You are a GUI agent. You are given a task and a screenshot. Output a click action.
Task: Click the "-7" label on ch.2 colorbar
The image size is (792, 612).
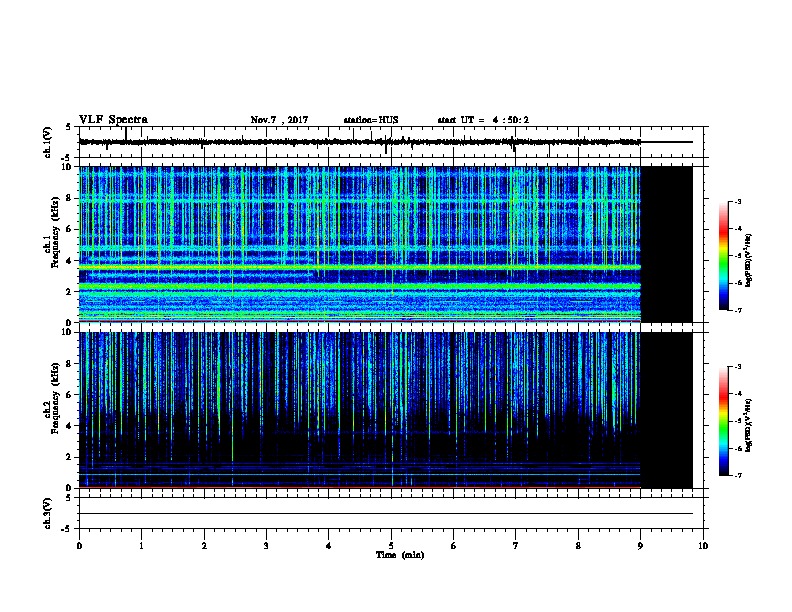[x=737, y=475]
